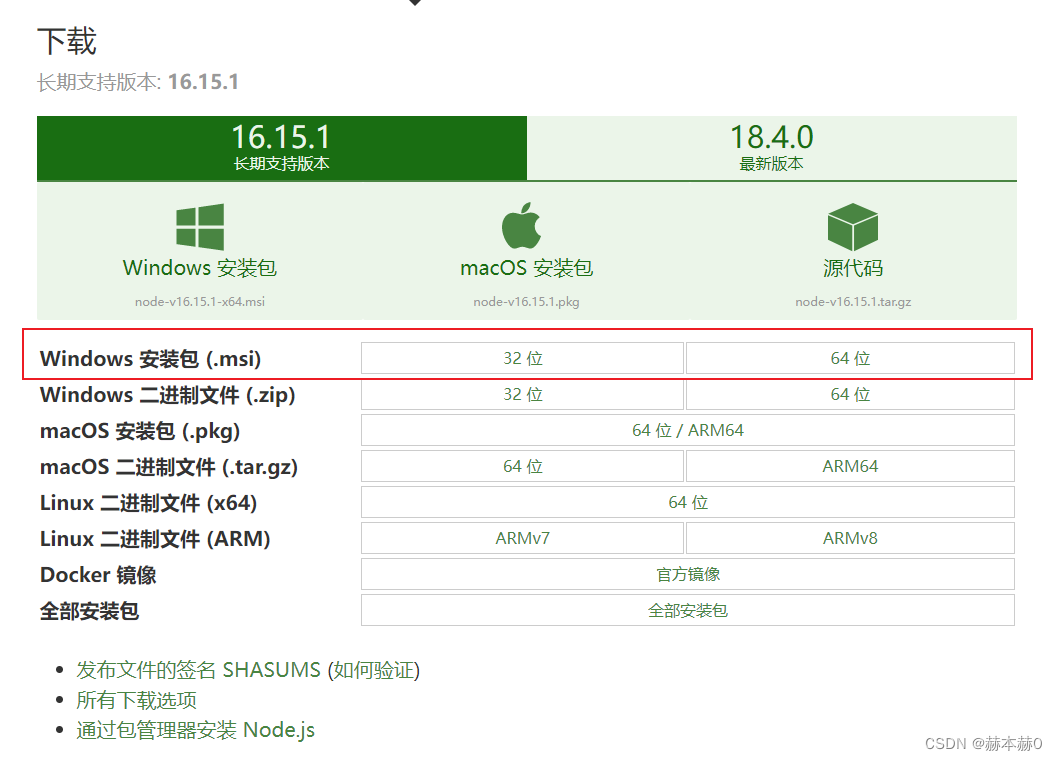Download the 64 位 Windows .msi installer
Viewport: 1057px width, 761px height.
pyautogui.click(x=850, y=358)
